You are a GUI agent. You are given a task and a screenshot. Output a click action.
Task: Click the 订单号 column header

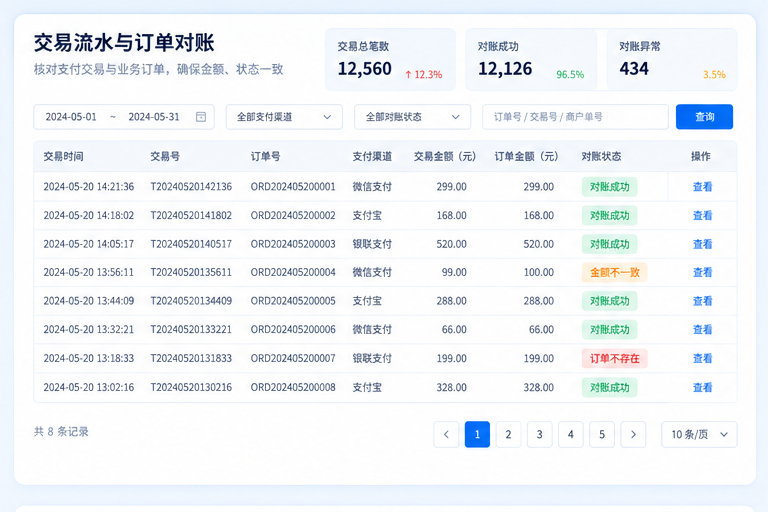point(265,156)
